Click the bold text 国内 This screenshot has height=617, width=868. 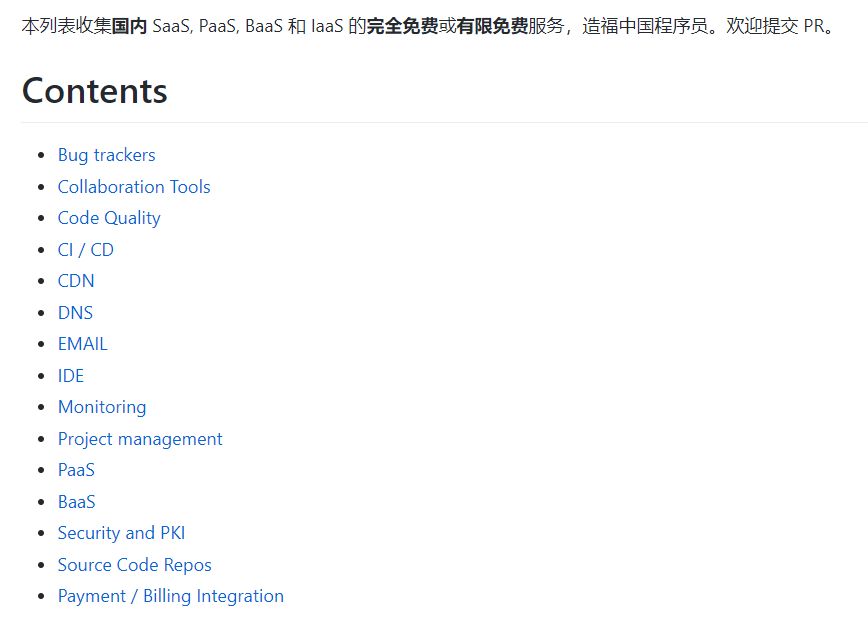tap(129, 26)
